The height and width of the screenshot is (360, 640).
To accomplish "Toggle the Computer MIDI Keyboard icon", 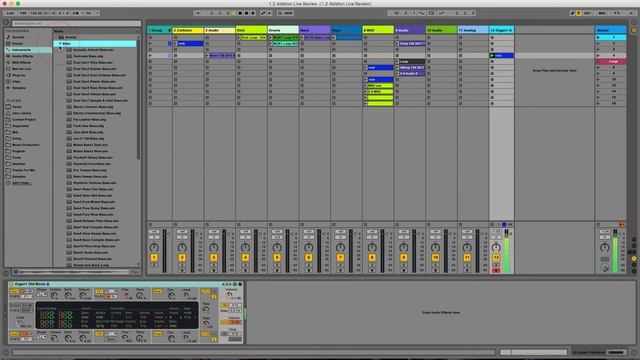I will [x=579, y=13].
